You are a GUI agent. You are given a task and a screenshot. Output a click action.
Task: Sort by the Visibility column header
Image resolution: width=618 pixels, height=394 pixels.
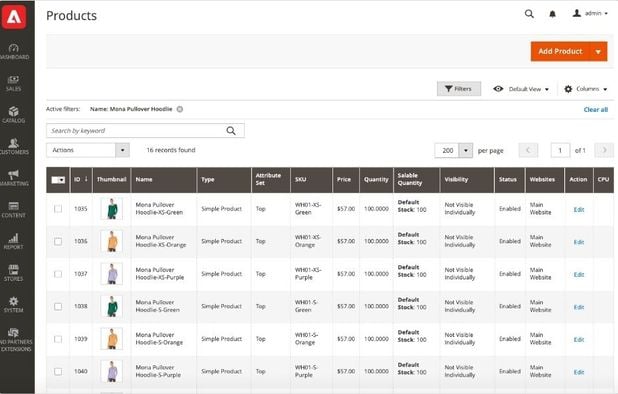tap(467, 179)
